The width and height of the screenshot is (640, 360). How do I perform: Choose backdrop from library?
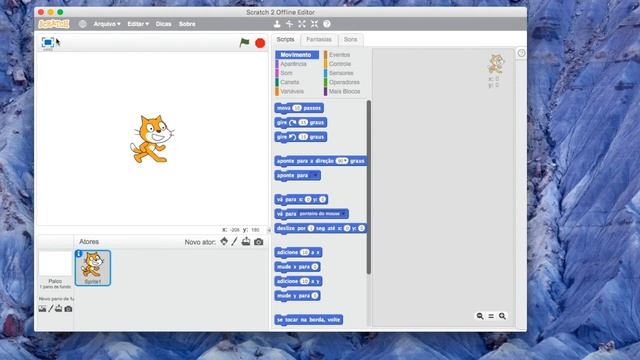coord(42,309)
